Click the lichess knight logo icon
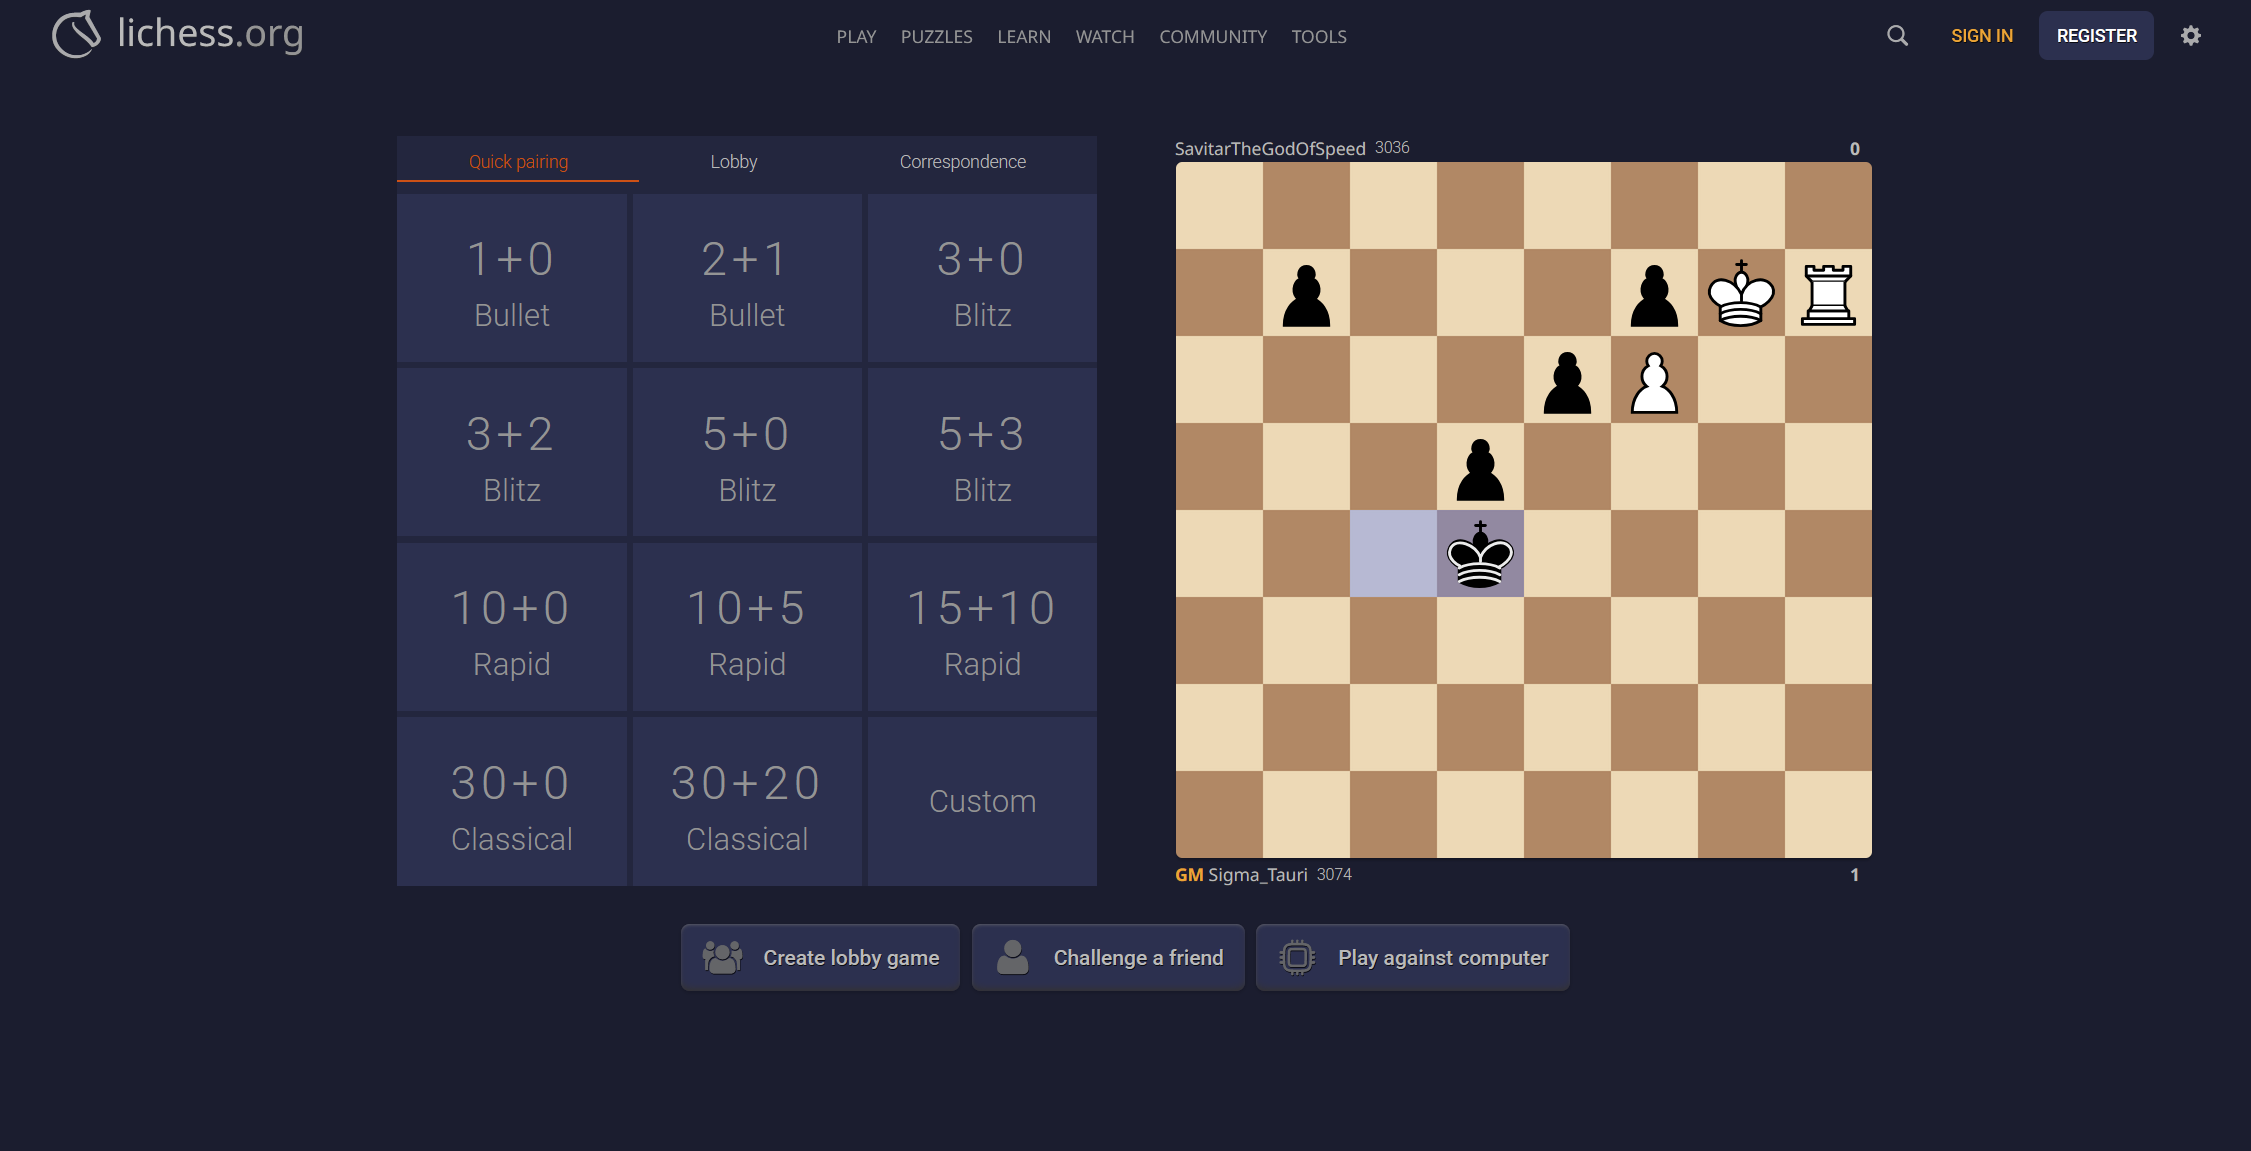 [76, 34]
